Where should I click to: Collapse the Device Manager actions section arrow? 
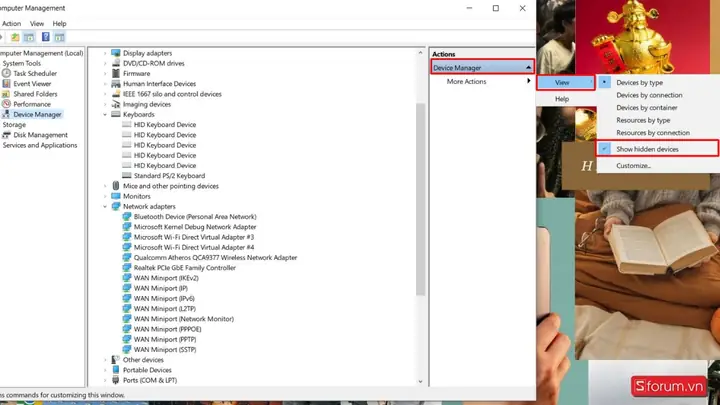click(x=528, y=68)
